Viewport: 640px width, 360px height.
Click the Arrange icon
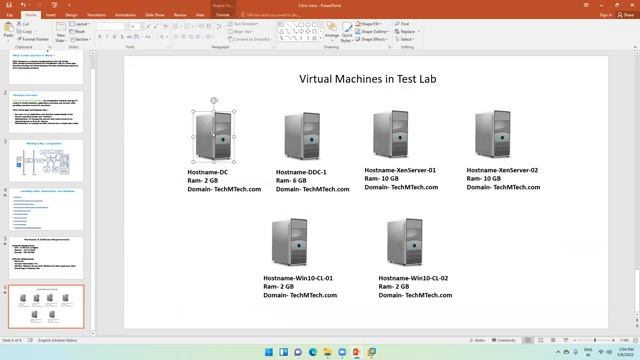(x=332, y=28)
